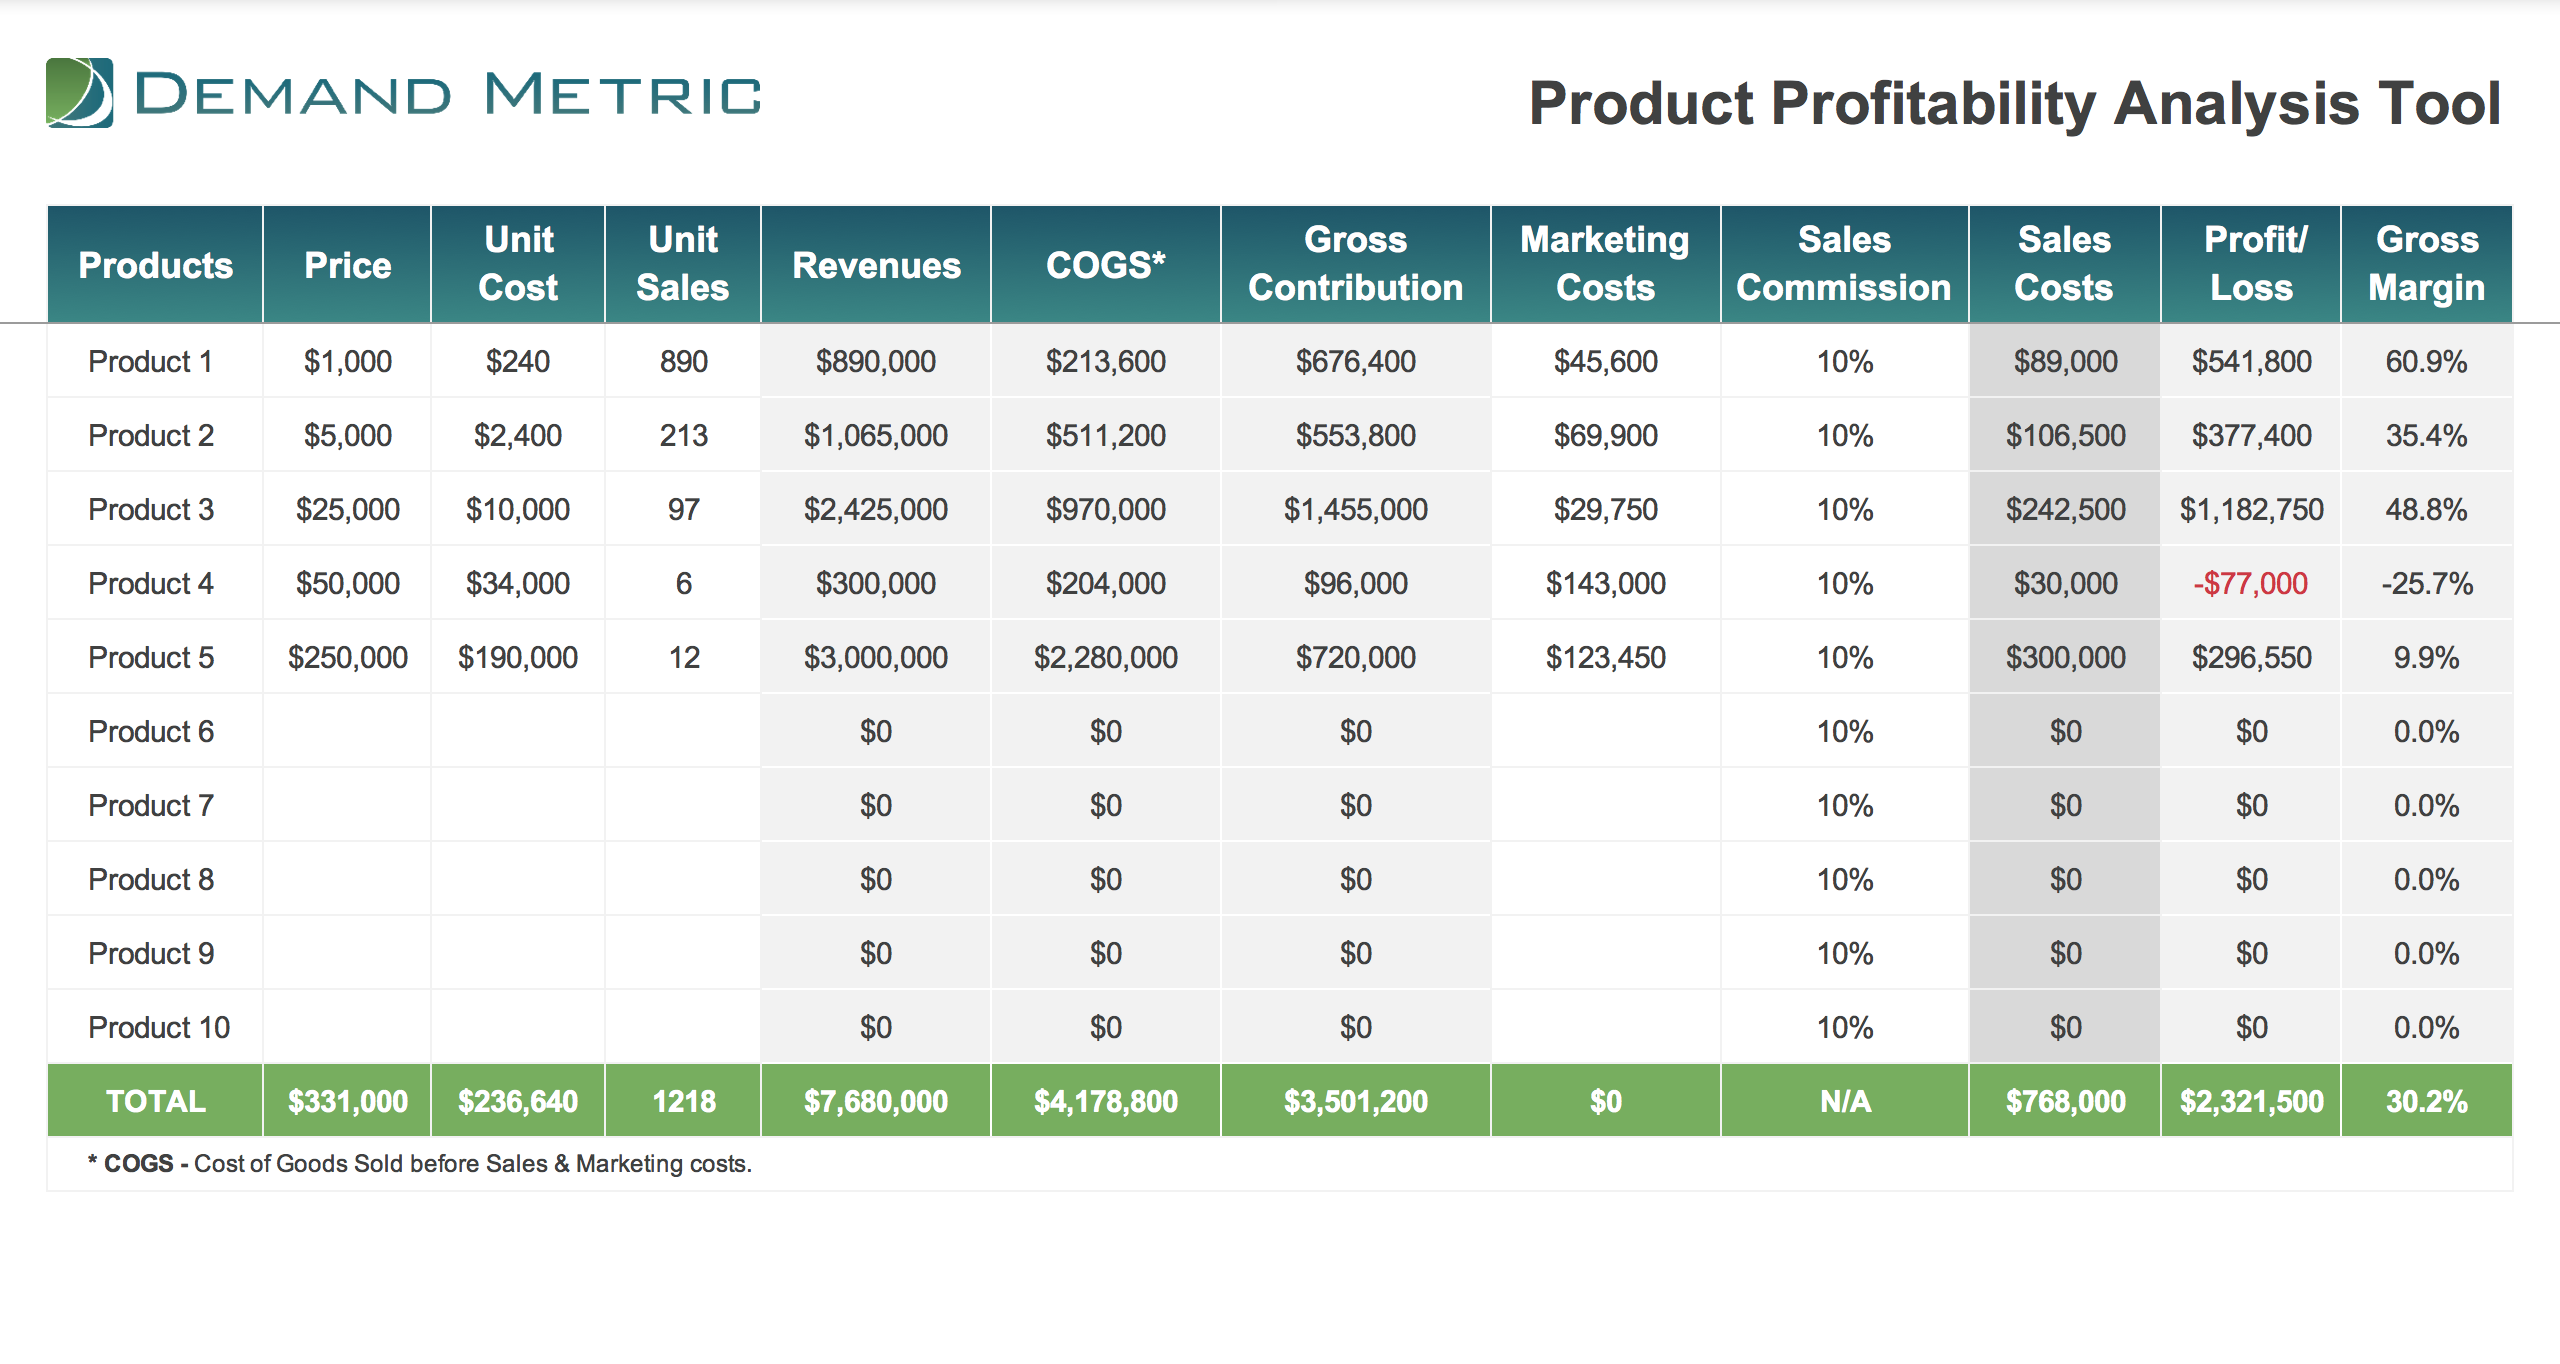Screen dimensions: 2560x1364
Task: Select the empty Product 6 price cell
Action: (x=347, y=731)
